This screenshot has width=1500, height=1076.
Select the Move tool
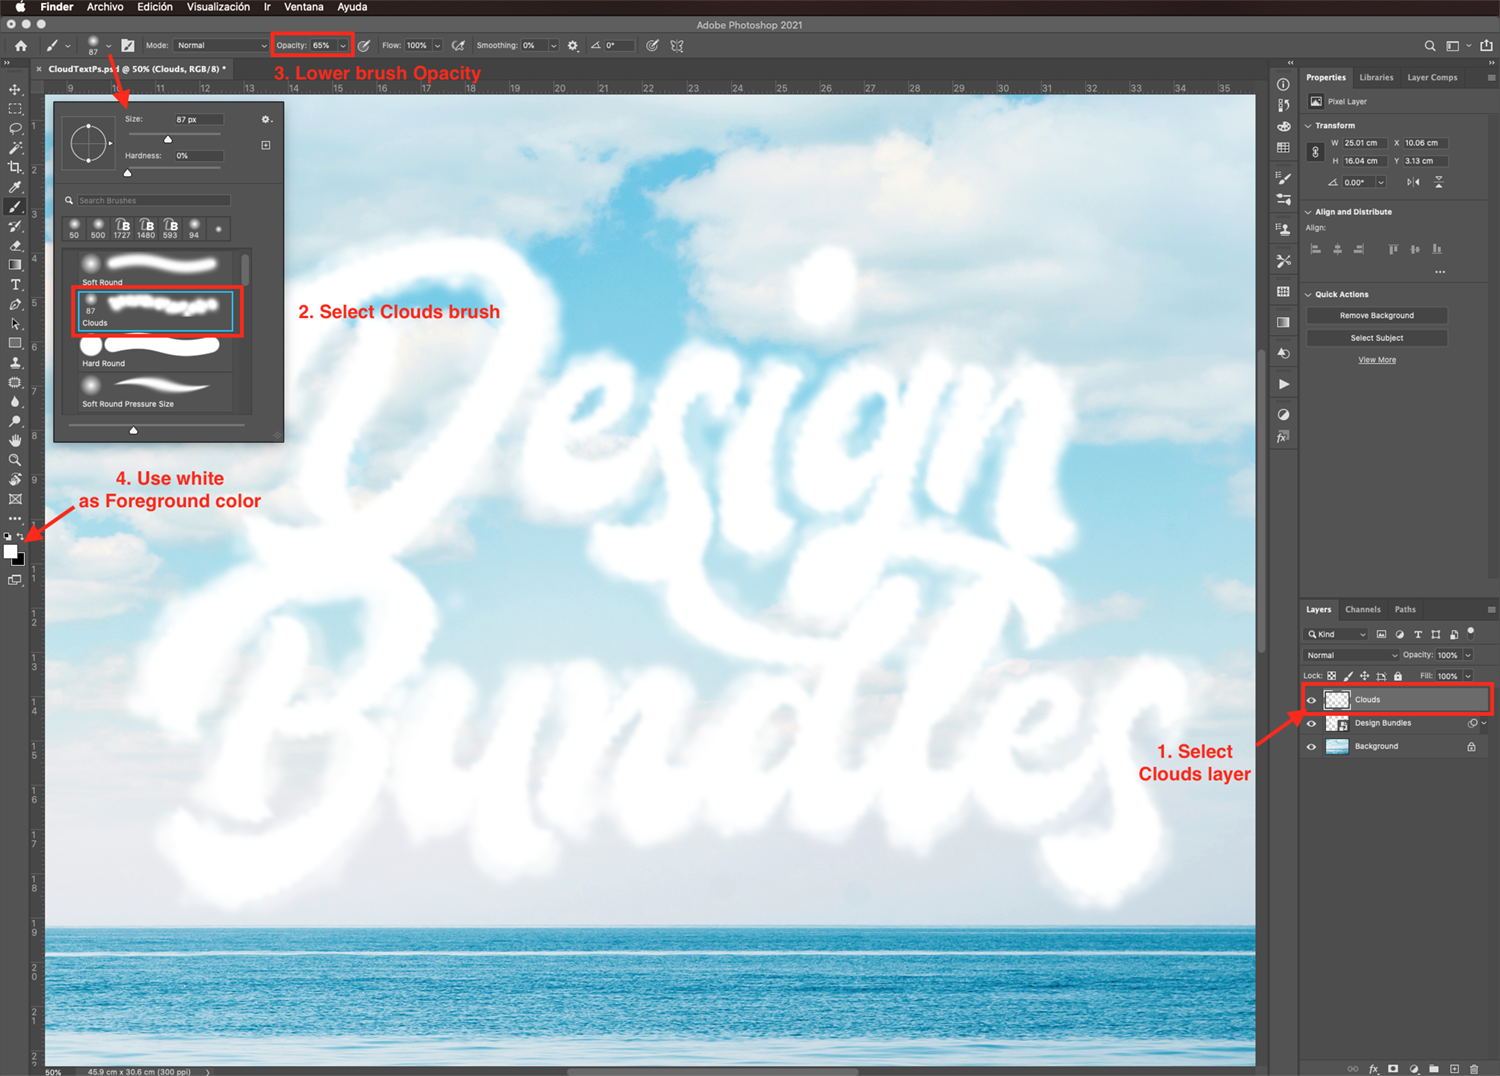point(15,90)
